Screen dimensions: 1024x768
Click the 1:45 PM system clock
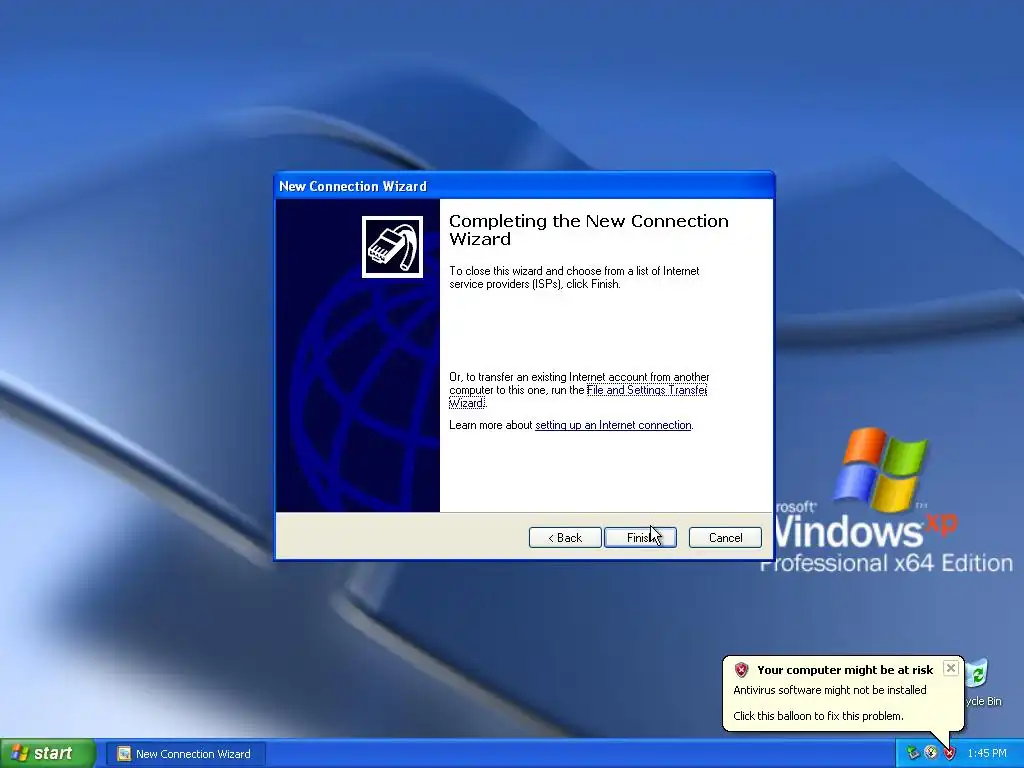pyautogui.click(x=987, y=754)
